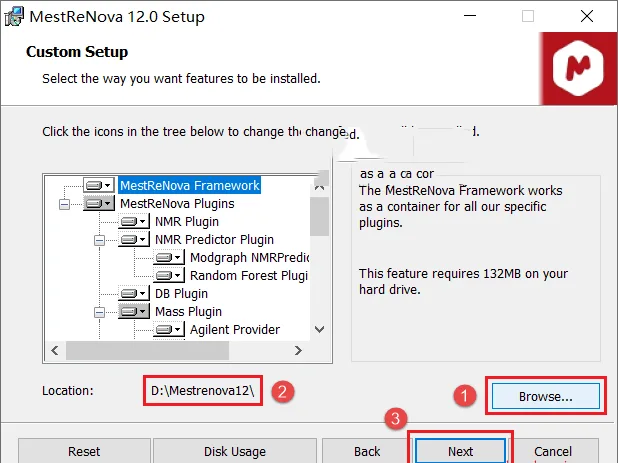Collapse the Mass Plugin tree node
Screen dimensions: 618x463
pyautogui.click(x=99, y=312)
